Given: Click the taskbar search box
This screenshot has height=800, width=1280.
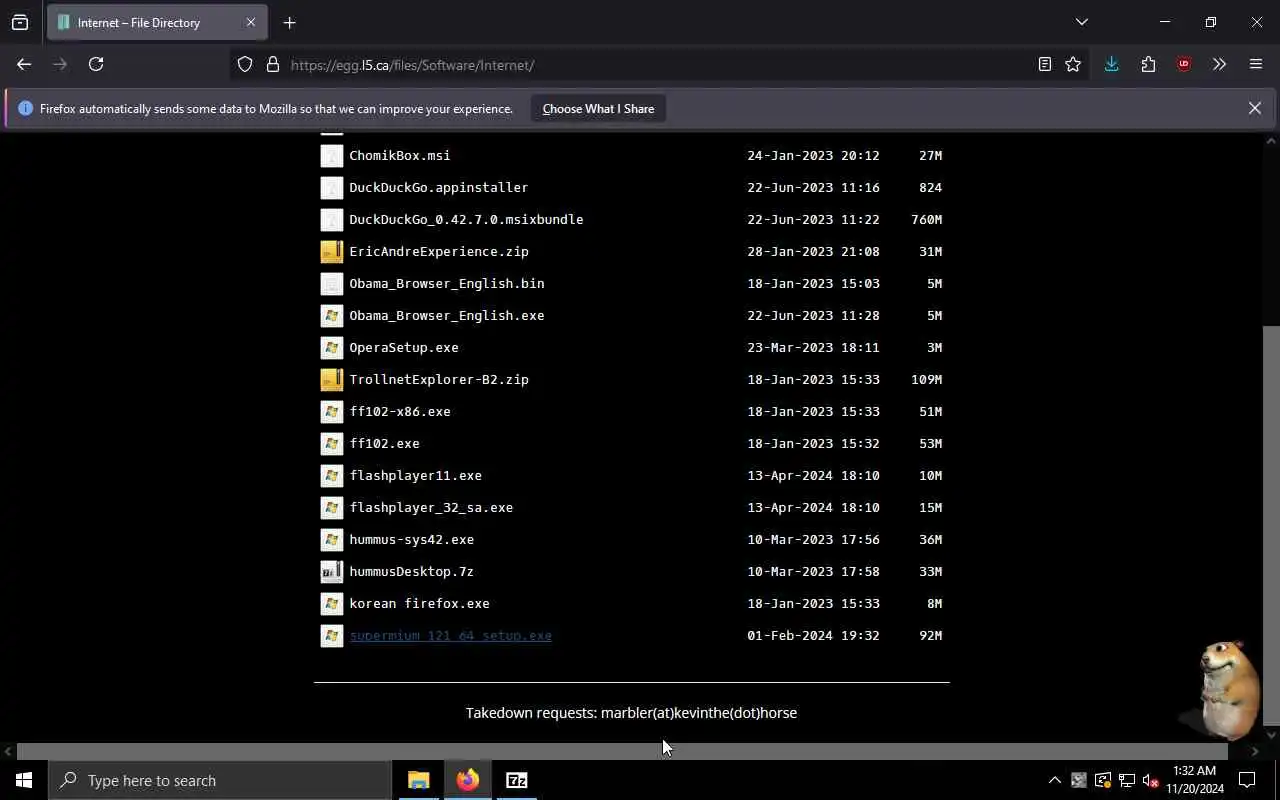Looking at the screenshot, I should (x=220, y=780).
